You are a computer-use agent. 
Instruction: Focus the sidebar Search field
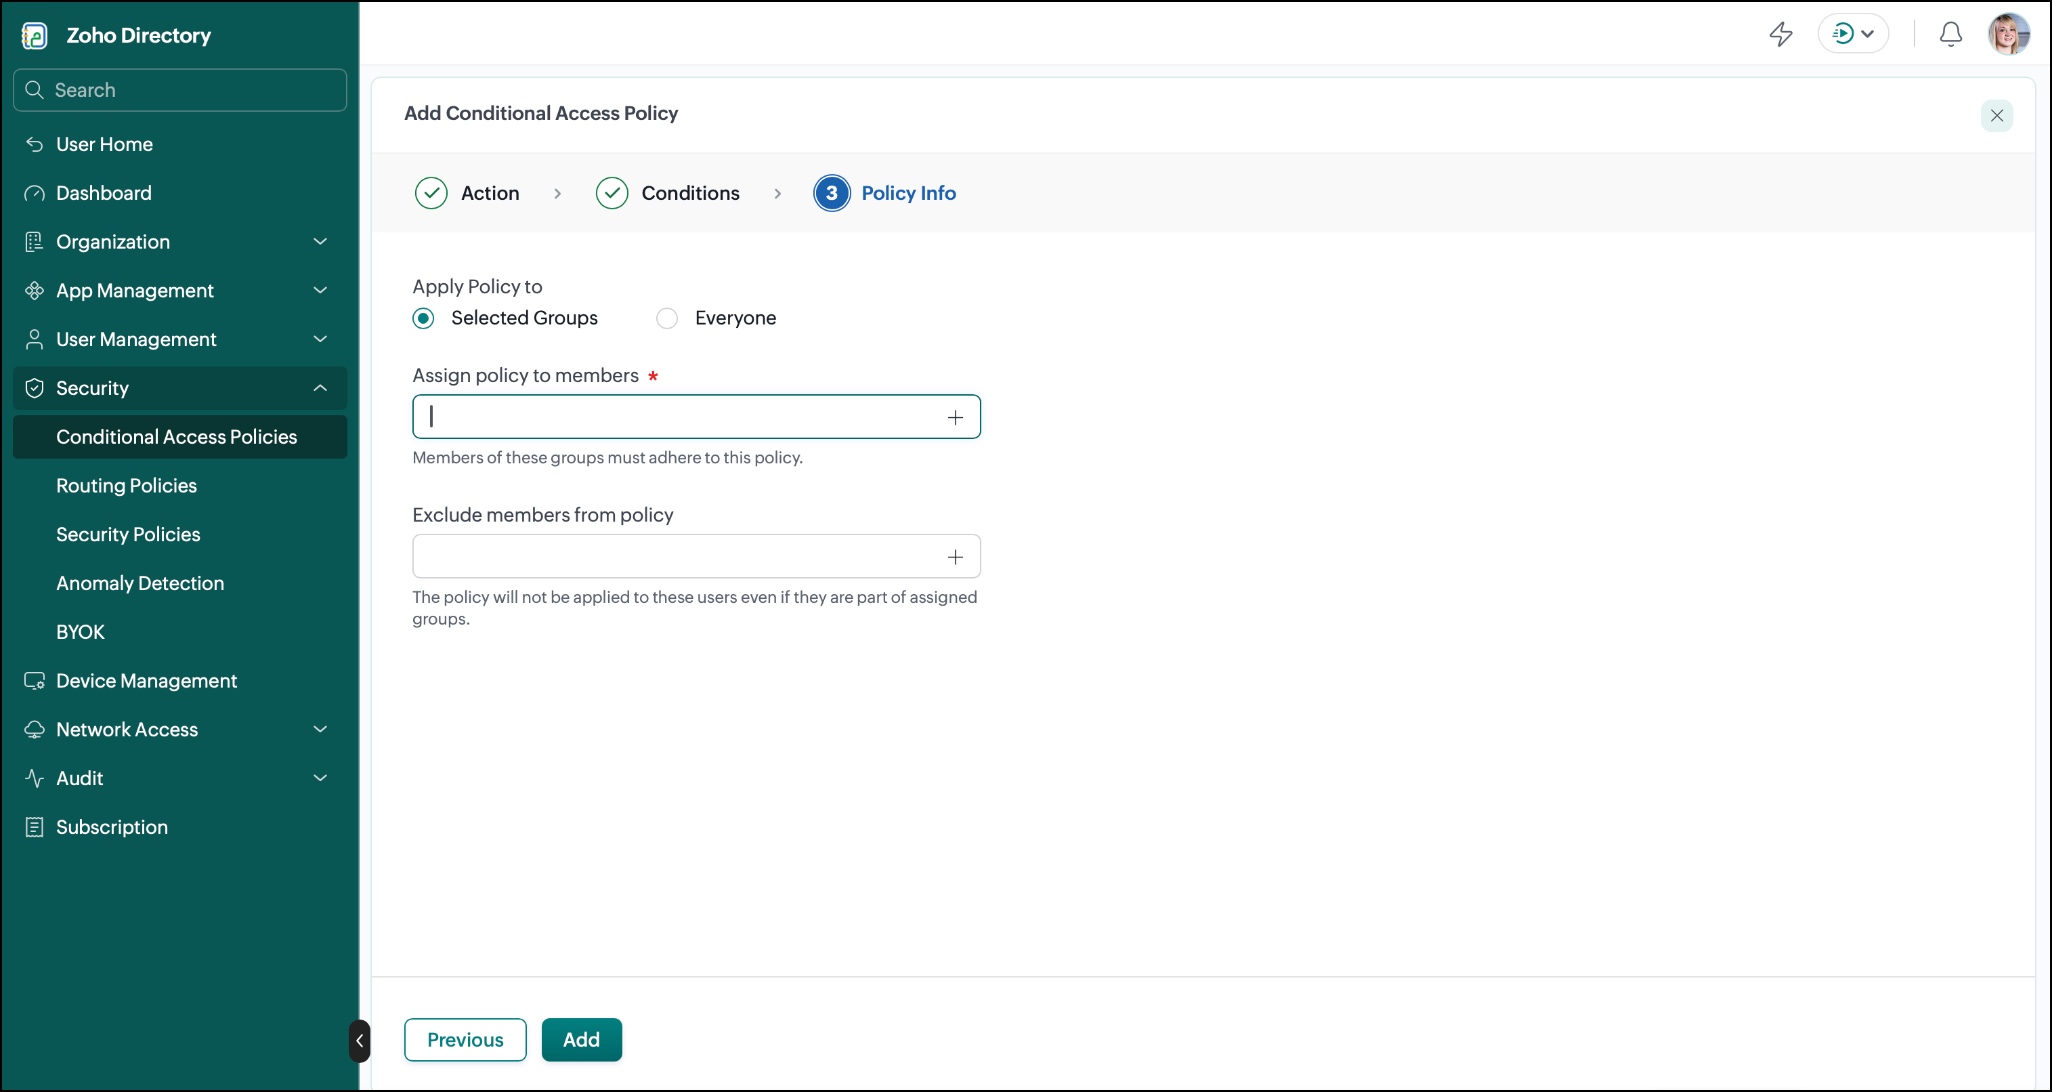(x=180, y=90)
